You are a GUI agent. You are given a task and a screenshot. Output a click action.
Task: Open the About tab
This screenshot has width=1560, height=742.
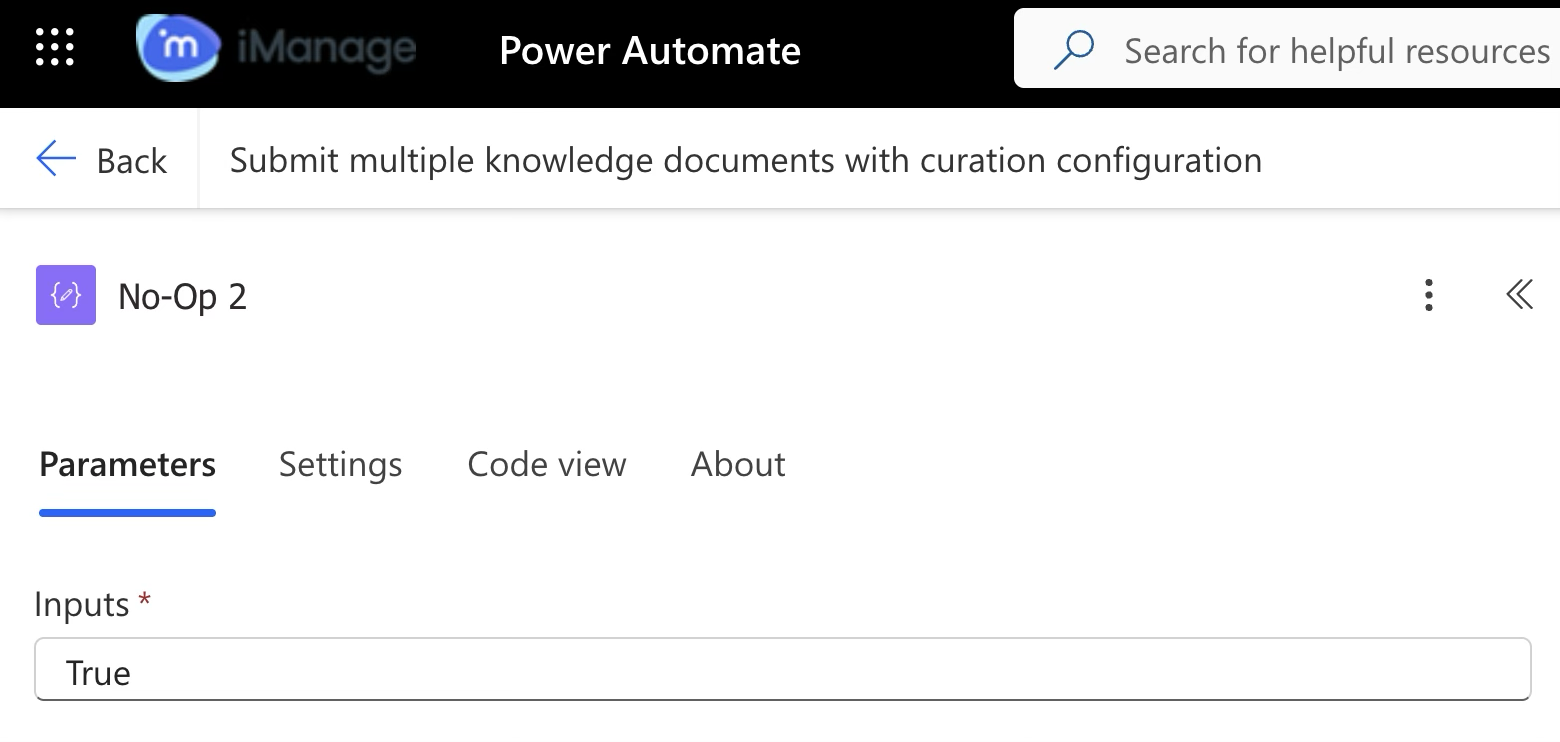pyautogui.click(x=738, y=464)
